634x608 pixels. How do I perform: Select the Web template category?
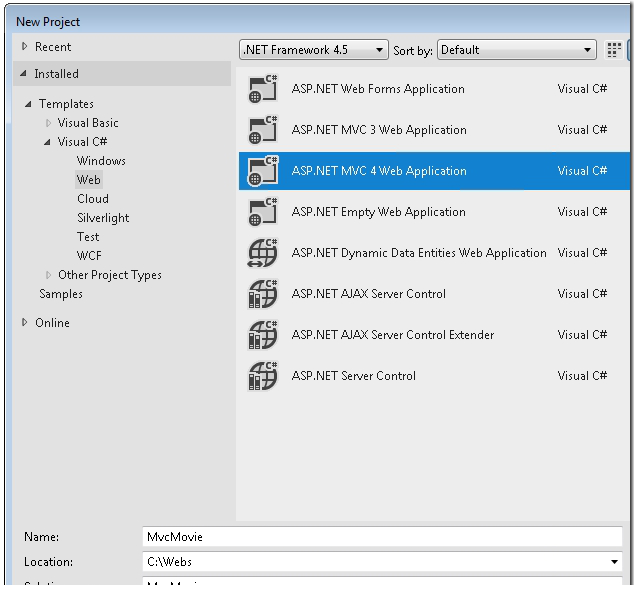pyautogui.click(x=89, y=179)
